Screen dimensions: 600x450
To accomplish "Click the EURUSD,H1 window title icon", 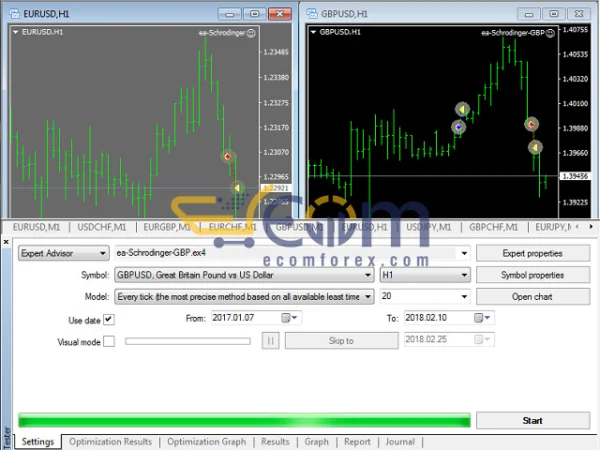I will coord(14,14).
